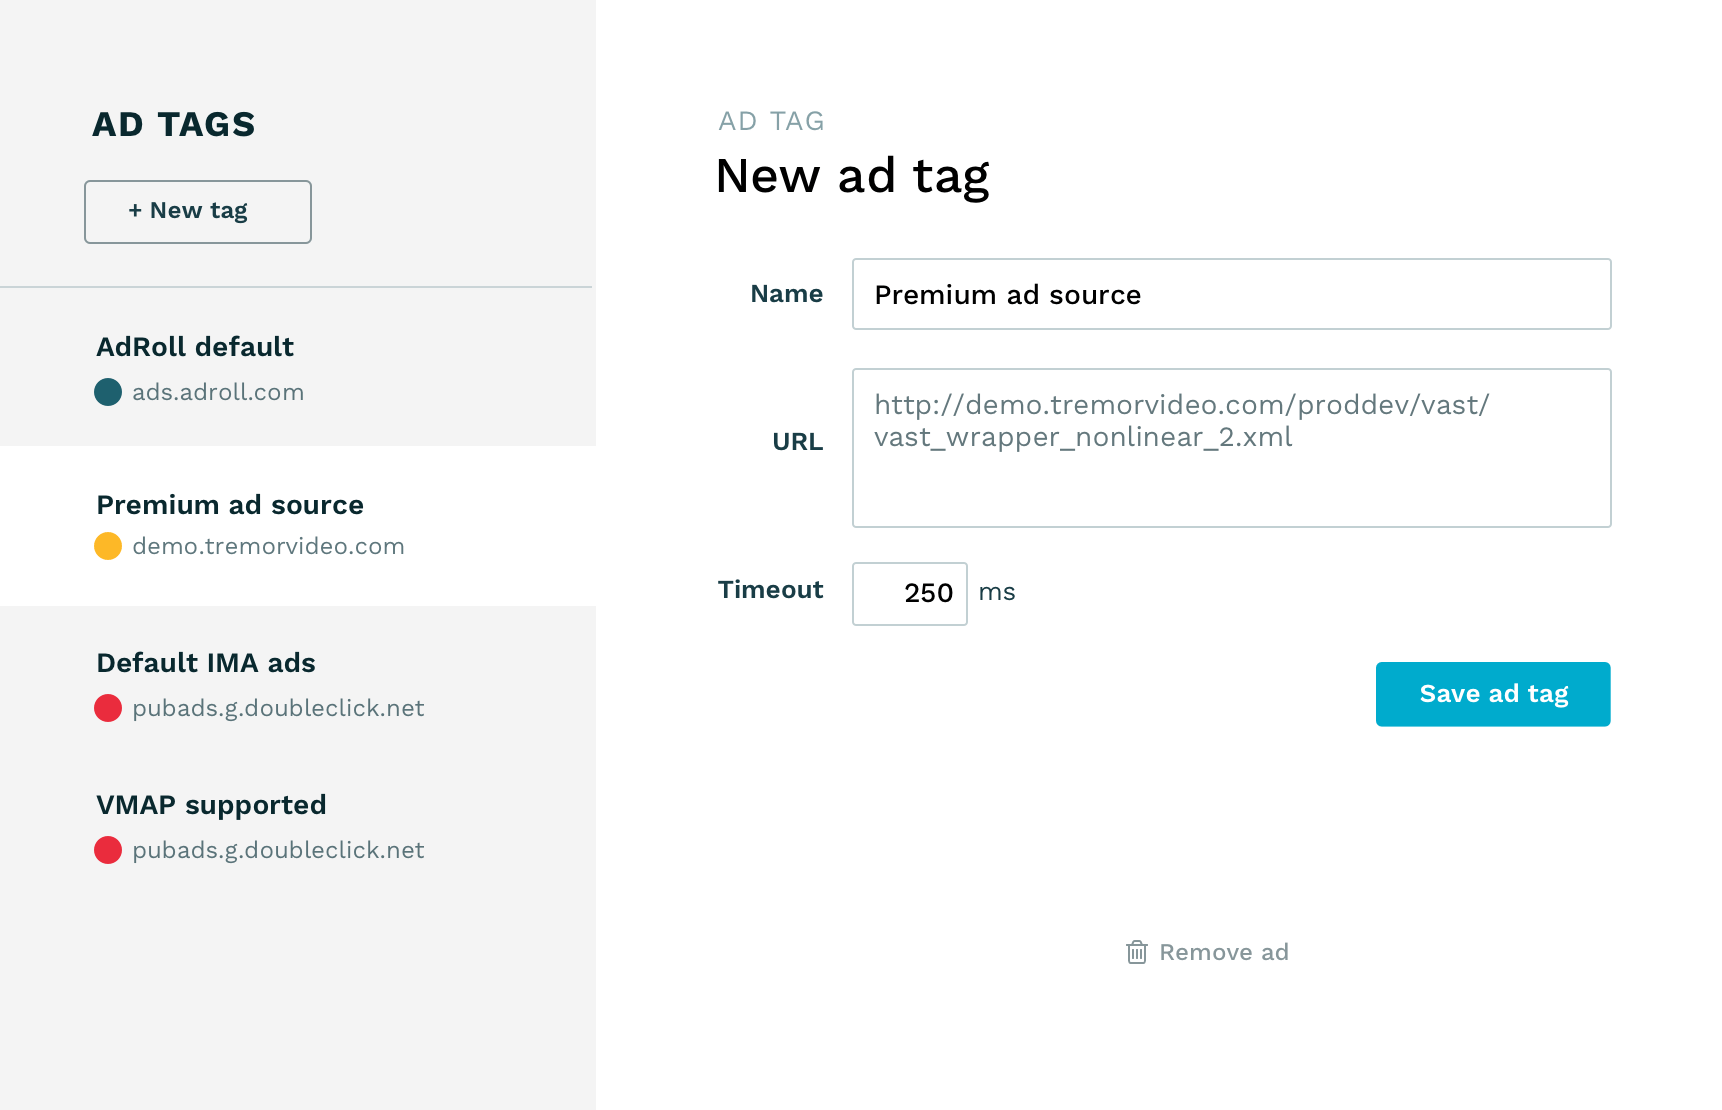This screenshot has height=1110, width=1722.
Task: Click the demo.tremorvideo.com domain text
Action: 268,546
